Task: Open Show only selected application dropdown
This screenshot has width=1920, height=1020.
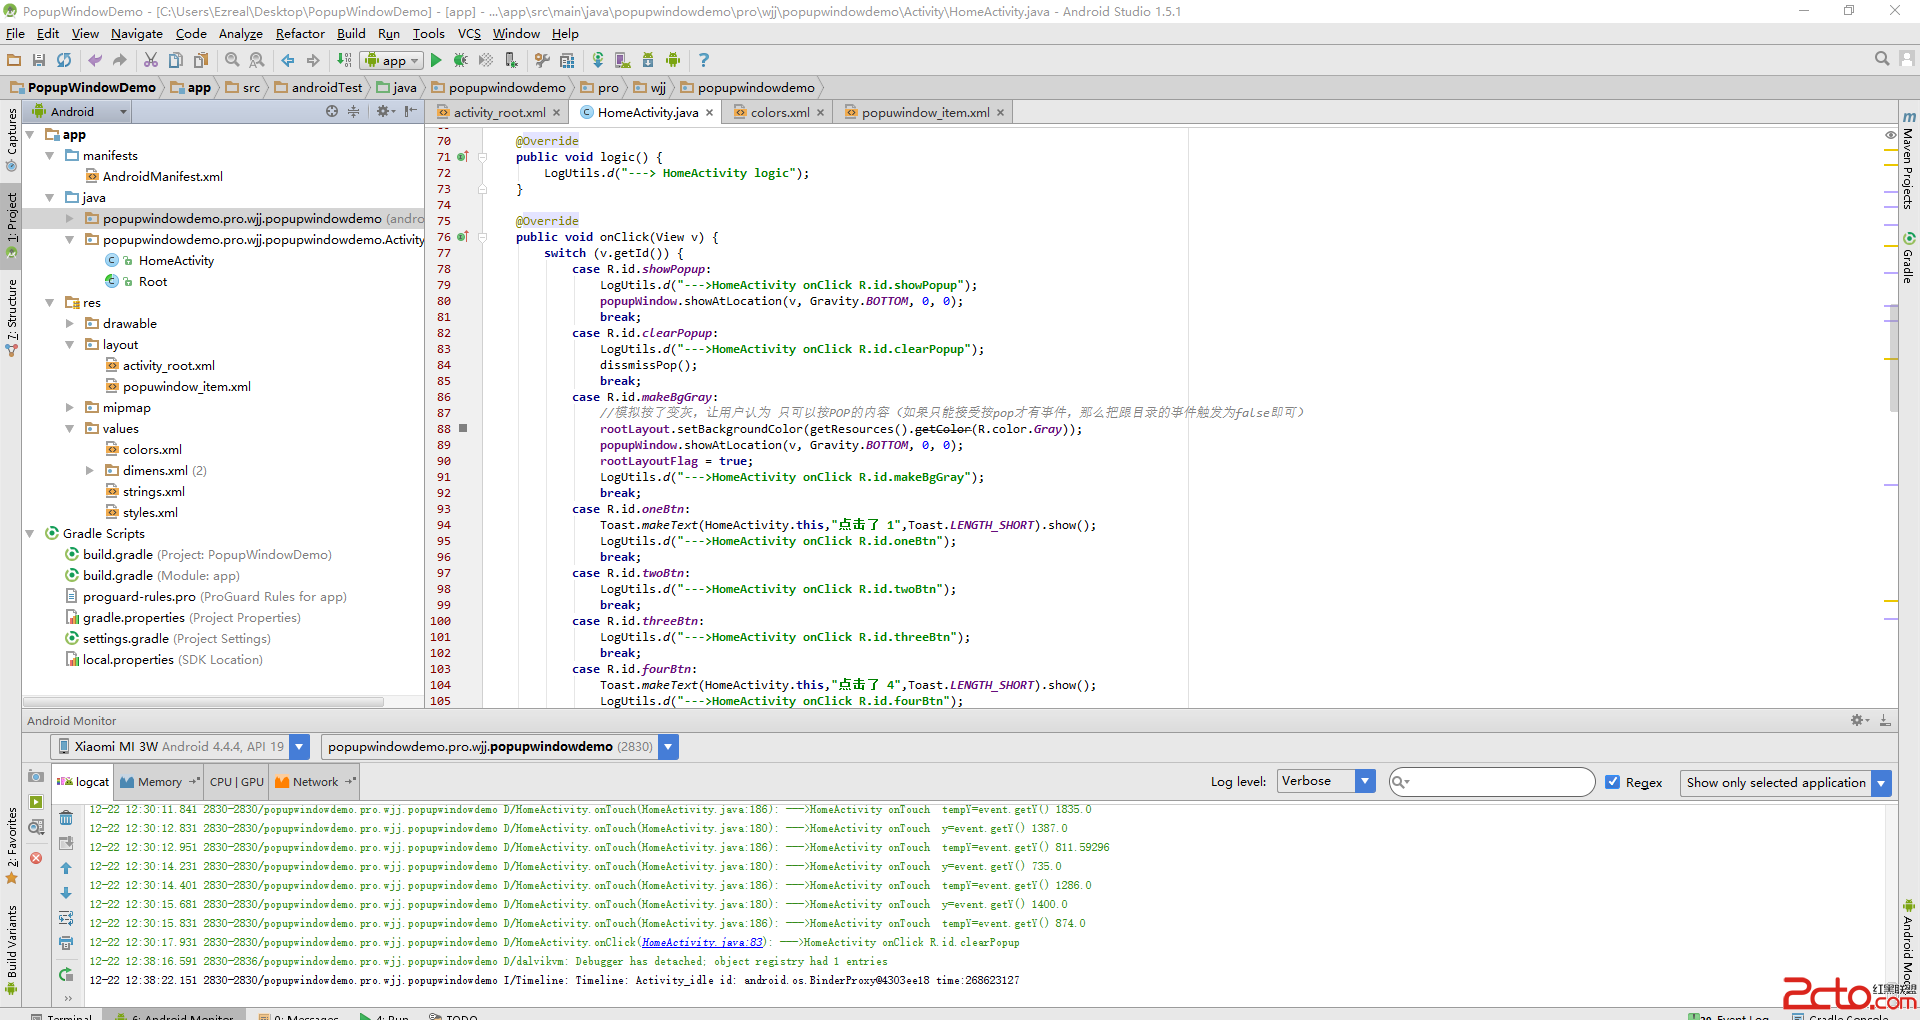Action: (x=1881, y=783)
